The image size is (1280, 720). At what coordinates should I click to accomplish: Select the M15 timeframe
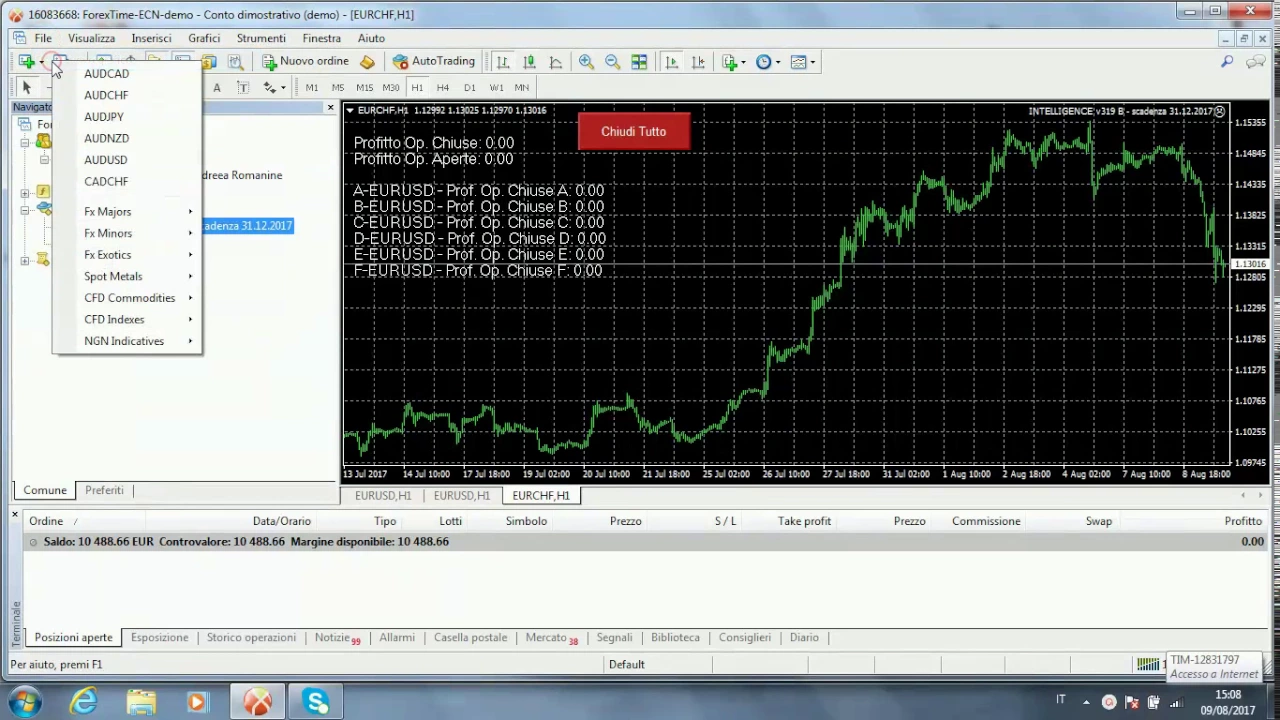(364, 88)
